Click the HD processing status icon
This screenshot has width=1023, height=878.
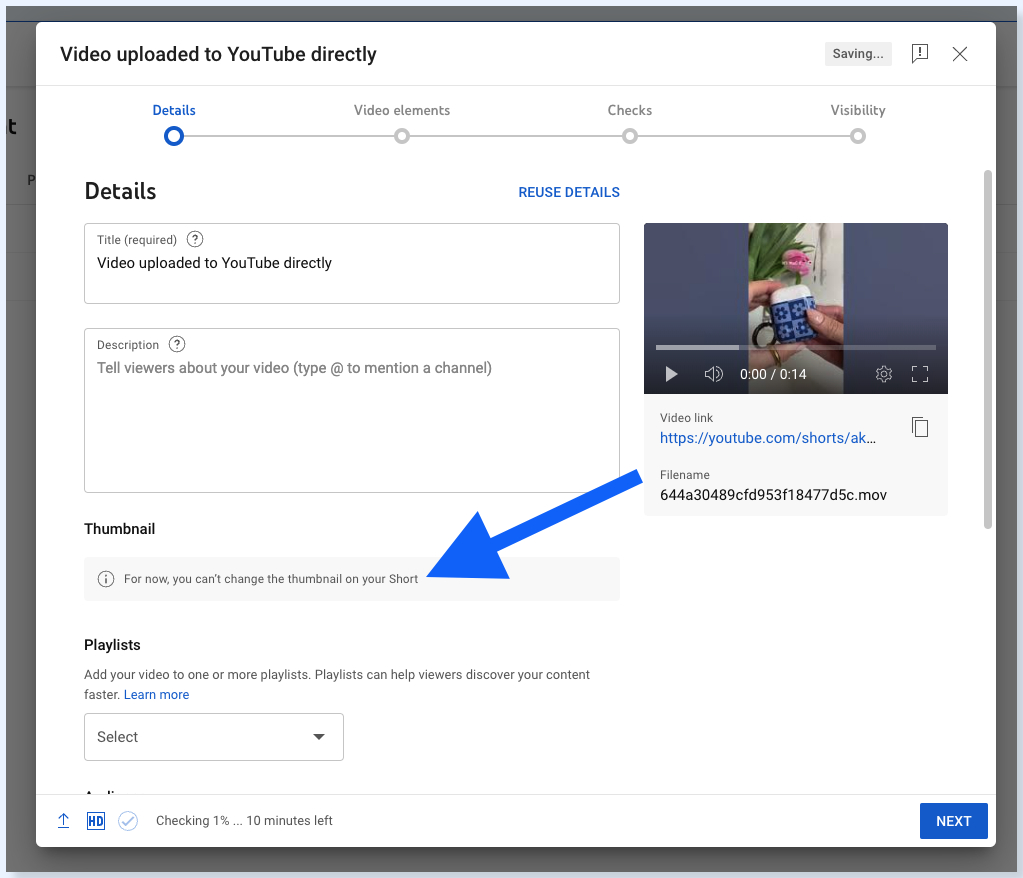coord(96,821)
